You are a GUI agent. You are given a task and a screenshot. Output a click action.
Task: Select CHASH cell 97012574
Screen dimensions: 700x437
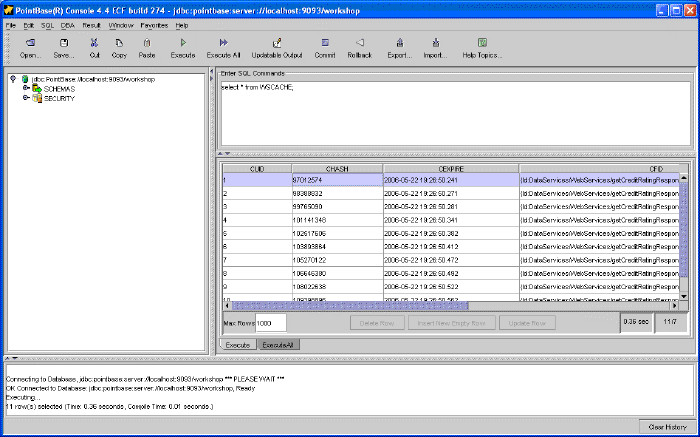[x=337, y=180]
